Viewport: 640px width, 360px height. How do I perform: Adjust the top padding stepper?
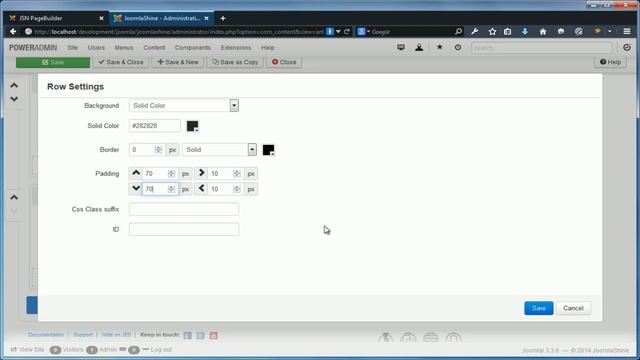click(171, 173)
